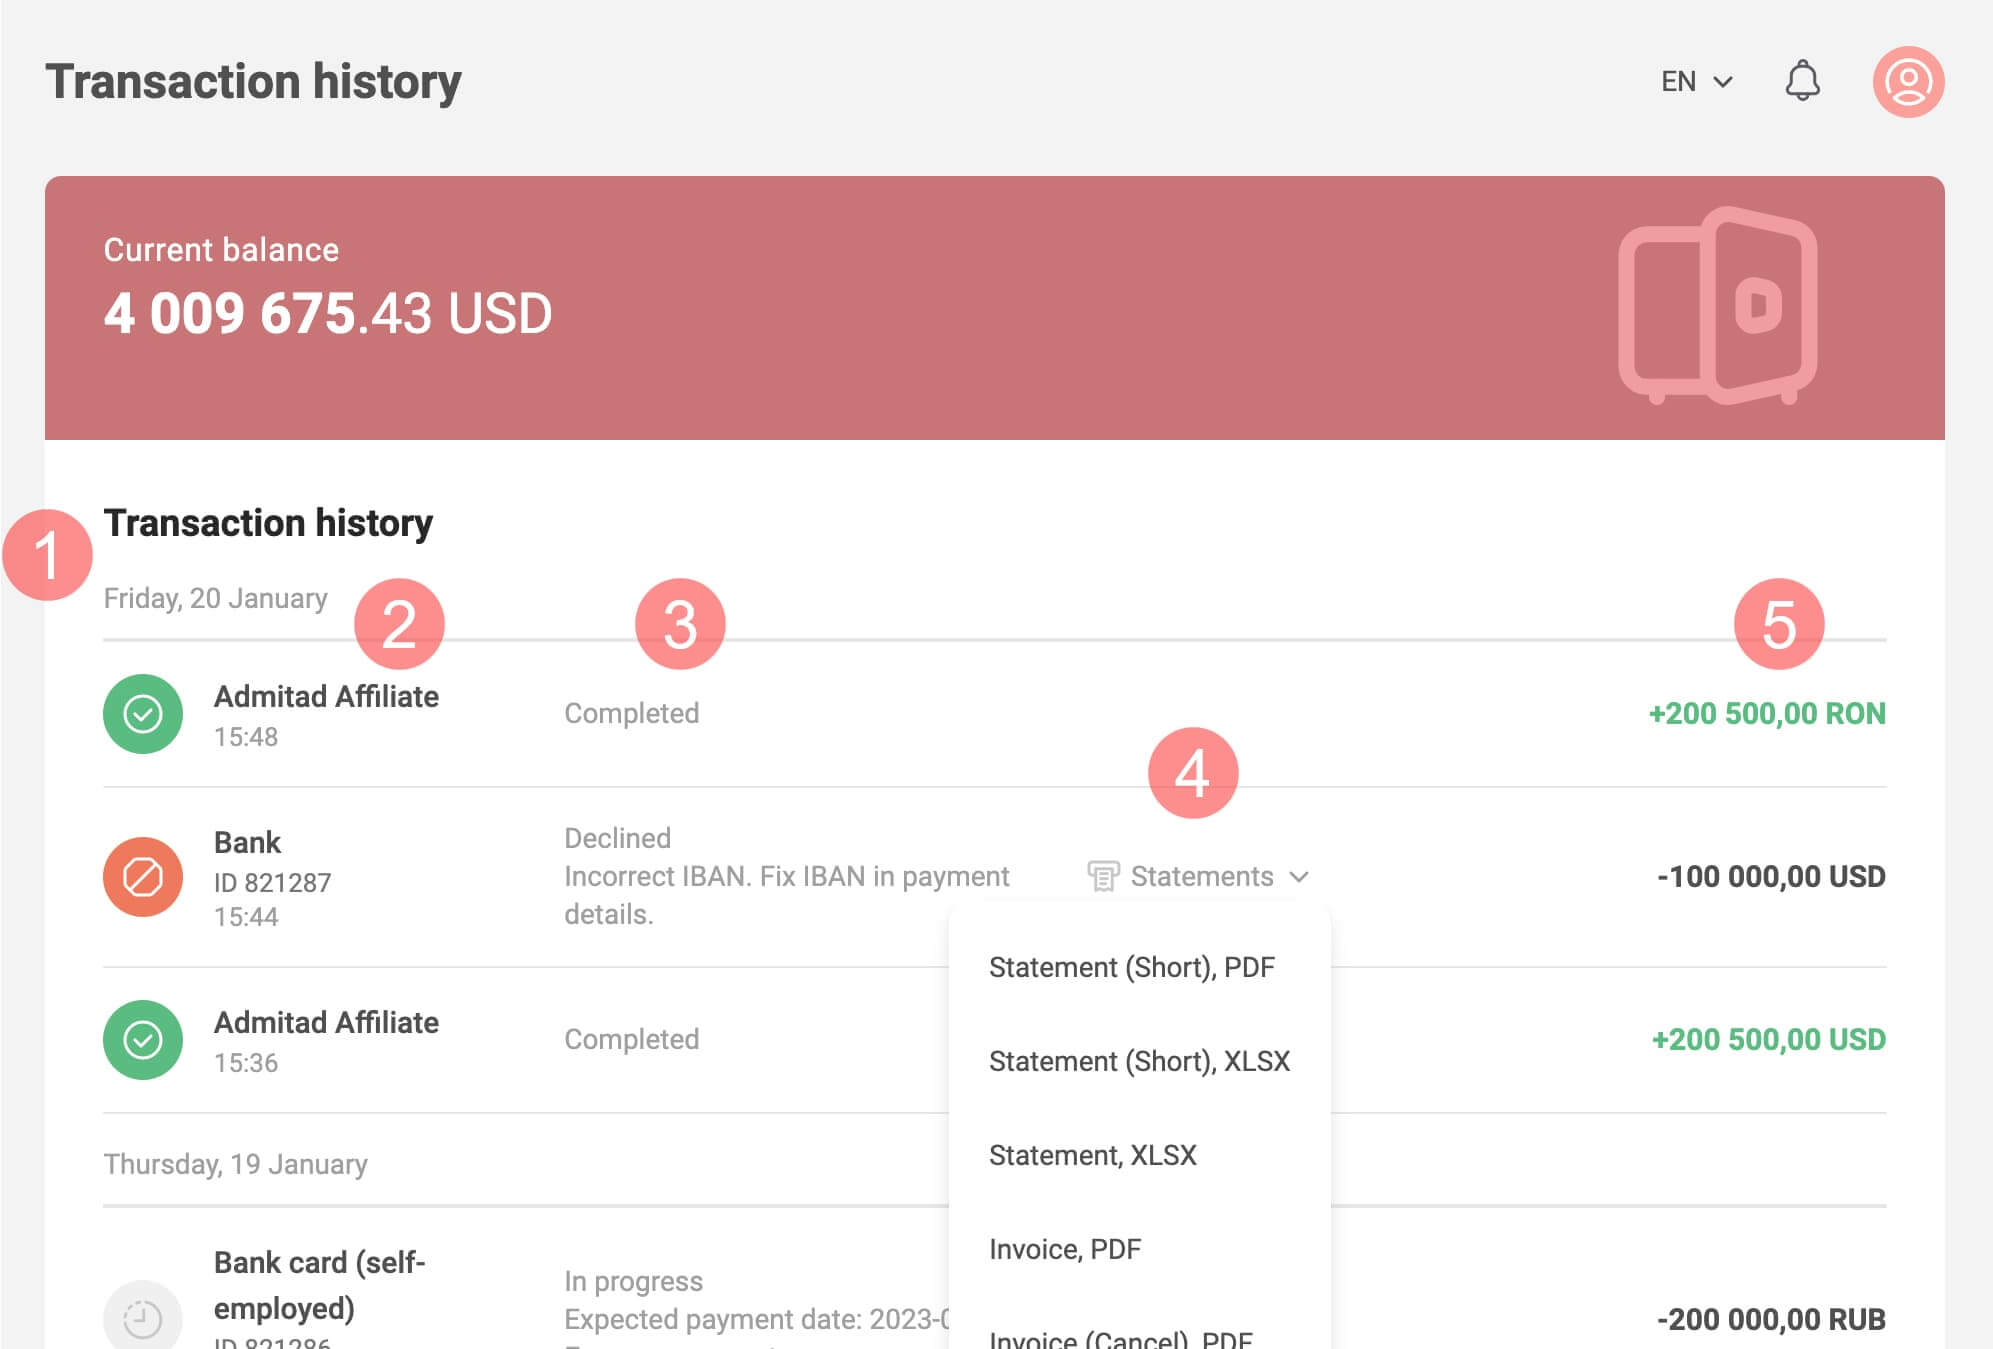This screenshot has height=1349, width=1993.
Task: Click Completed status of 15:48 transaction
Action: (631, 714)
